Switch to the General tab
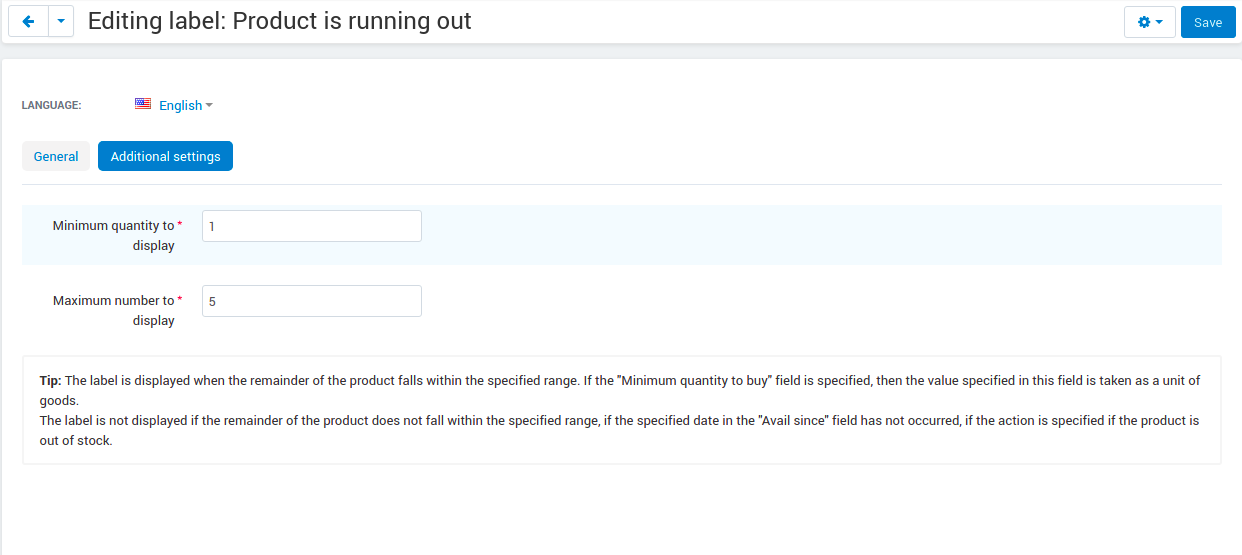 pyautogui.click(x=56, y=156)
